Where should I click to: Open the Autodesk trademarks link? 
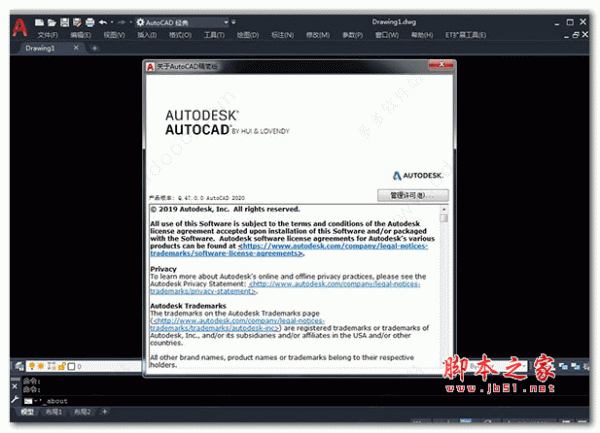(x=237, y=324)
